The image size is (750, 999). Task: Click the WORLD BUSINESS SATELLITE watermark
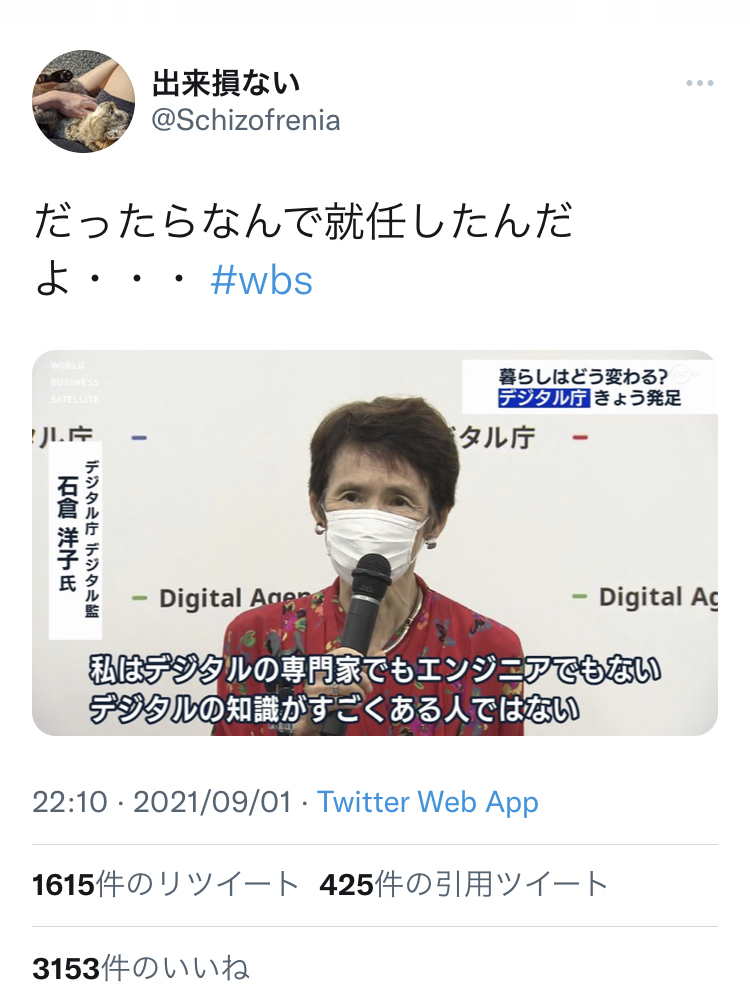click(x=75, y=382)
